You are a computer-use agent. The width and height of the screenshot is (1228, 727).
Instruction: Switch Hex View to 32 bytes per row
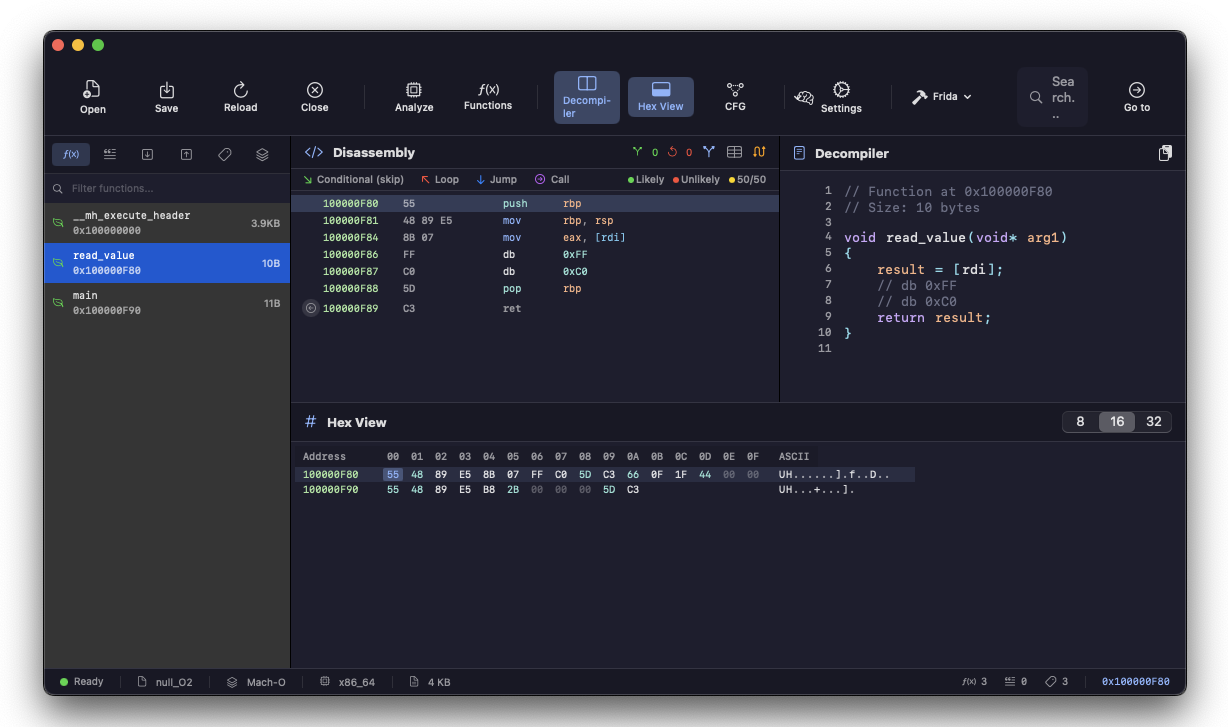click(x=1153, y=421)
